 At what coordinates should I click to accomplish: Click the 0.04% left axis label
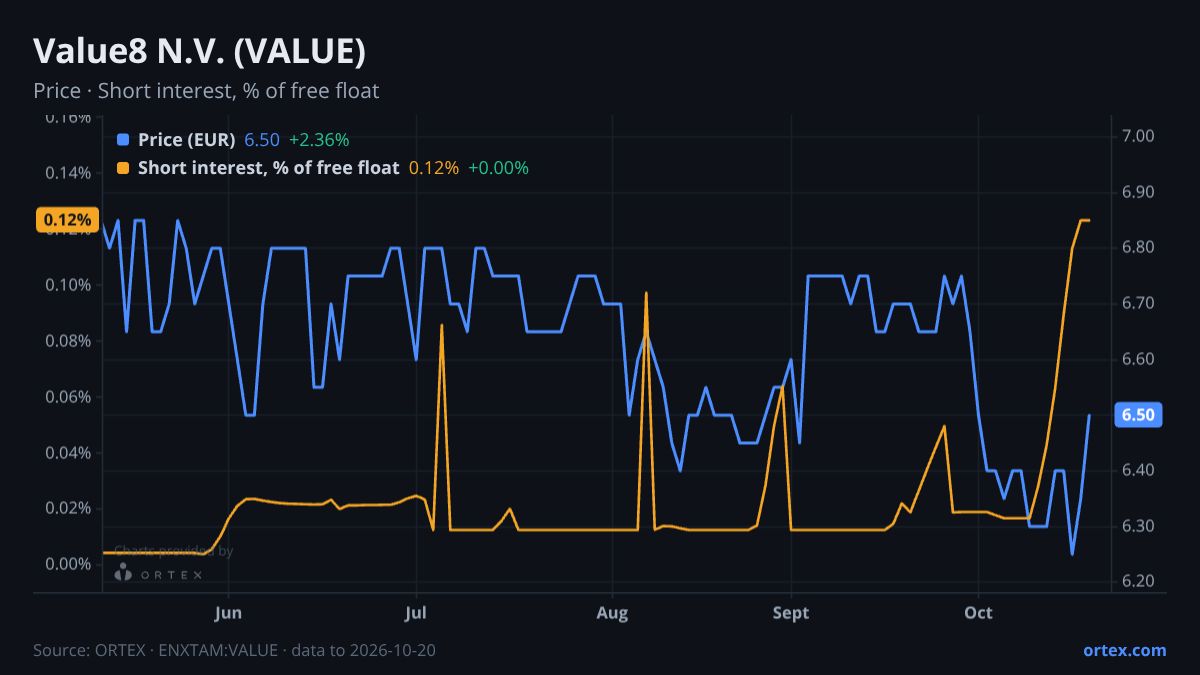point(69,453)
